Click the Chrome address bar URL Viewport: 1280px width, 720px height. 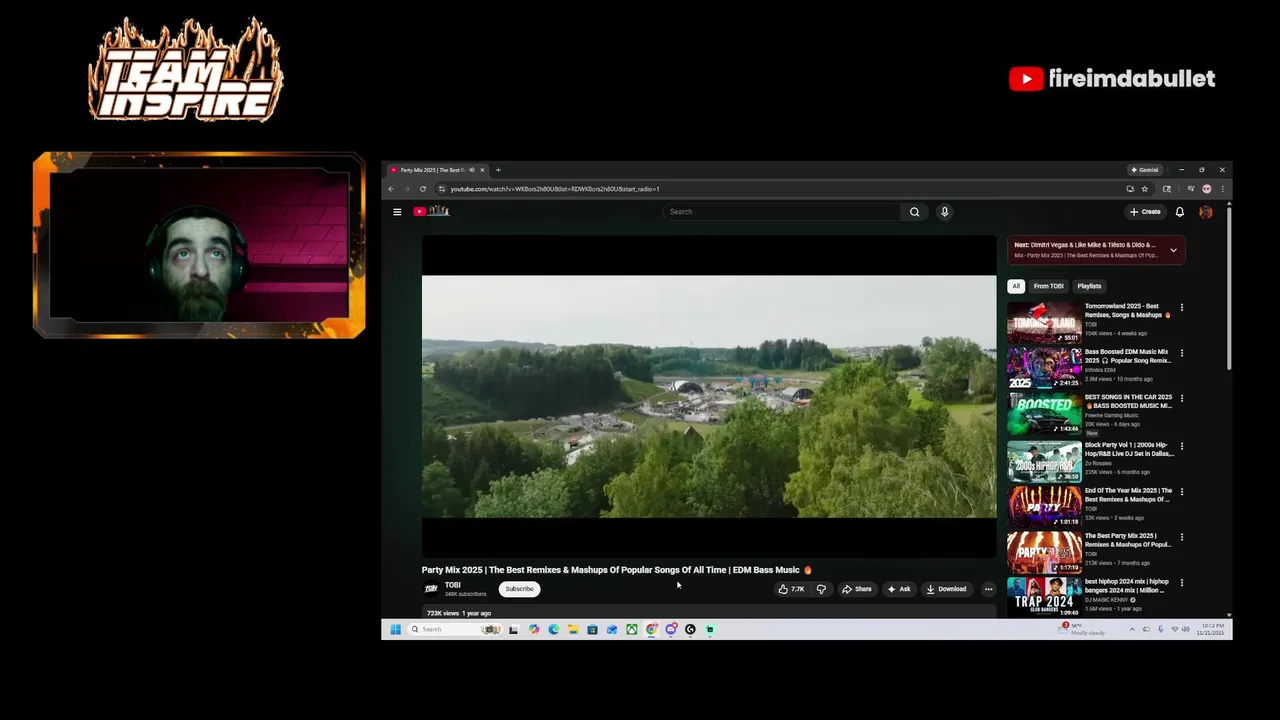555,189
